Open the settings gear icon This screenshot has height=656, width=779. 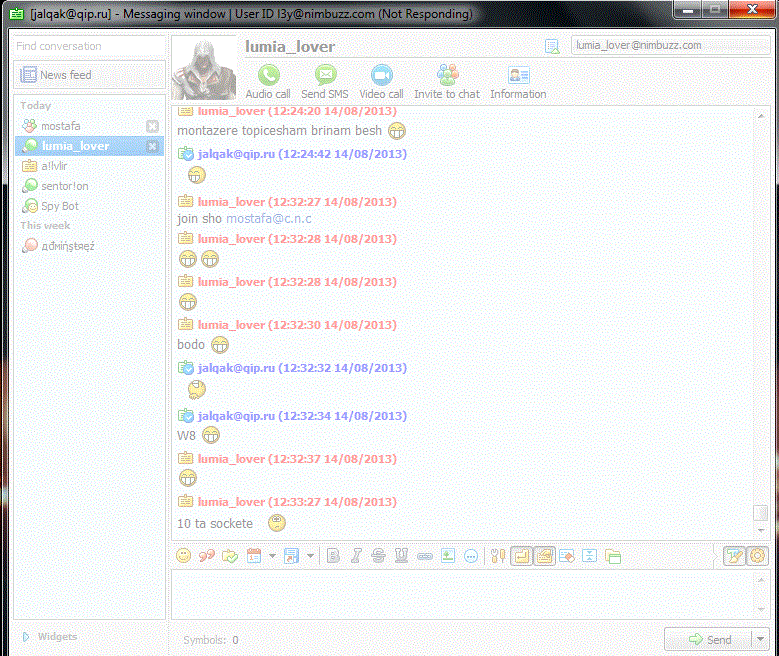click(758, 556)
